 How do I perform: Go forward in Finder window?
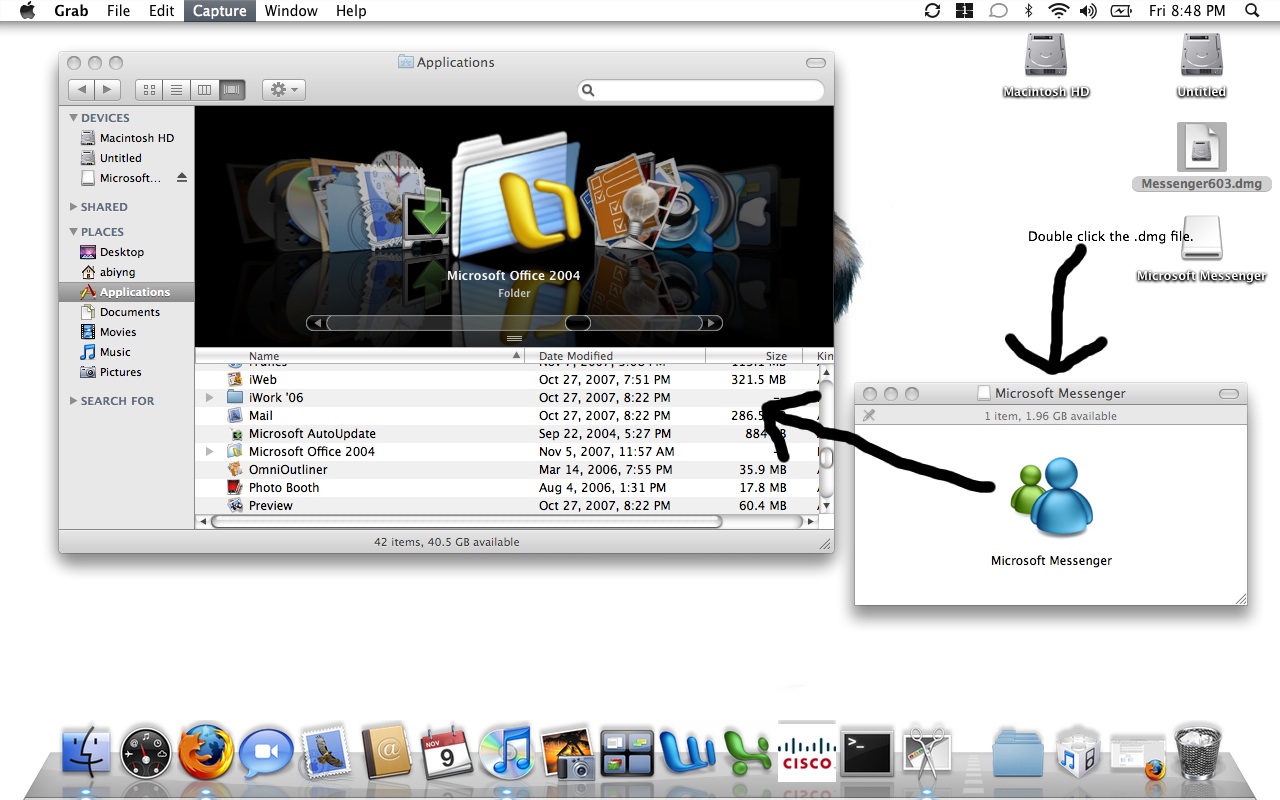coord(108,90)
